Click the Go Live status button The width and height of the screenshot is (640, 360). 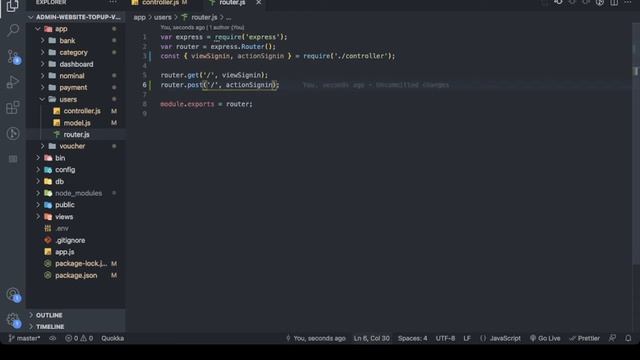545,338
